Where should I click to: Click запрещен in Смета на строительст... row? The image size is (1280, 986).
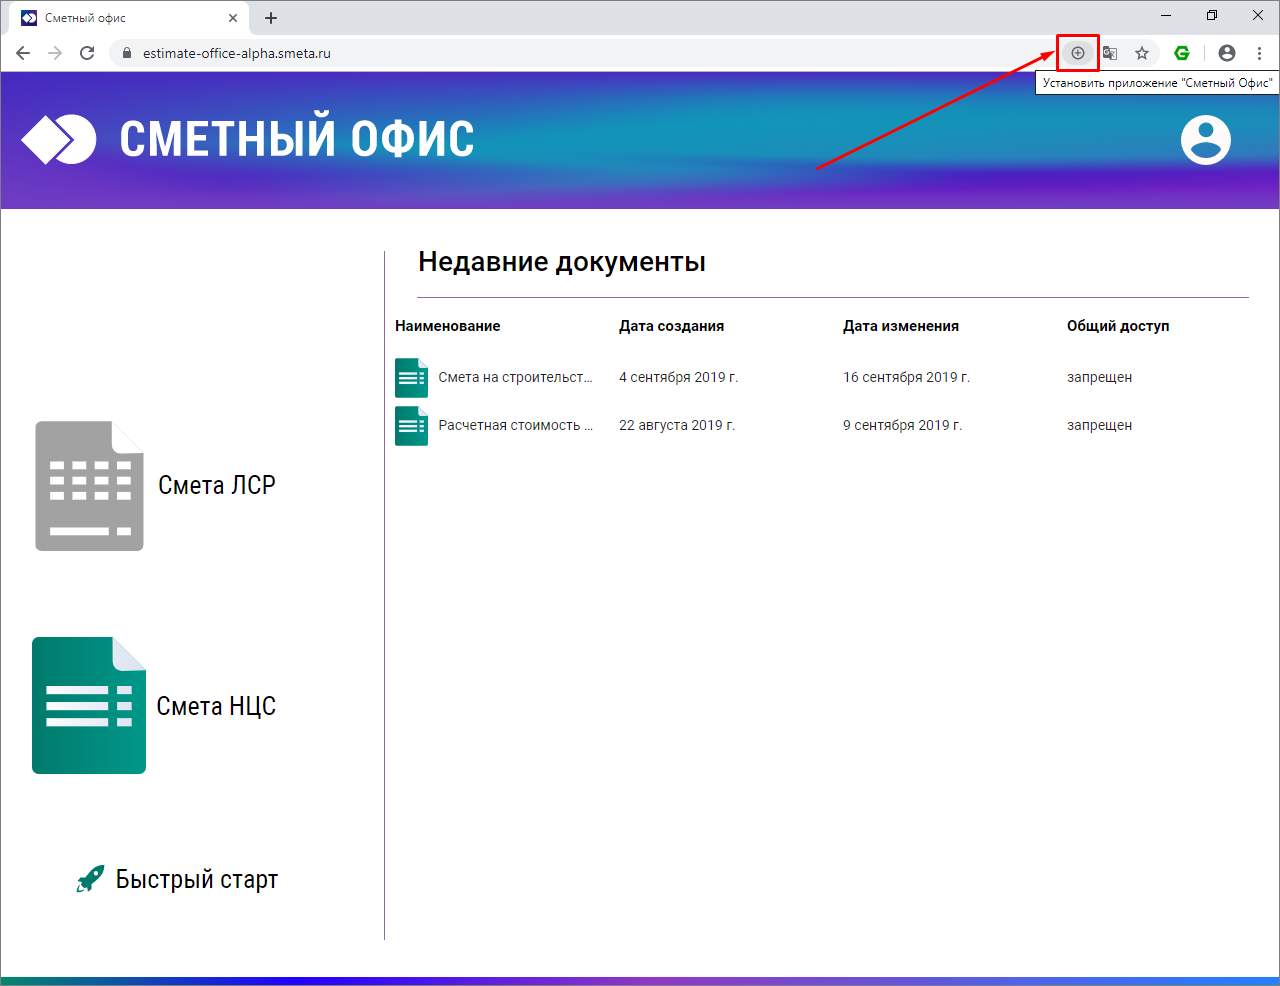coord(1099,377)
